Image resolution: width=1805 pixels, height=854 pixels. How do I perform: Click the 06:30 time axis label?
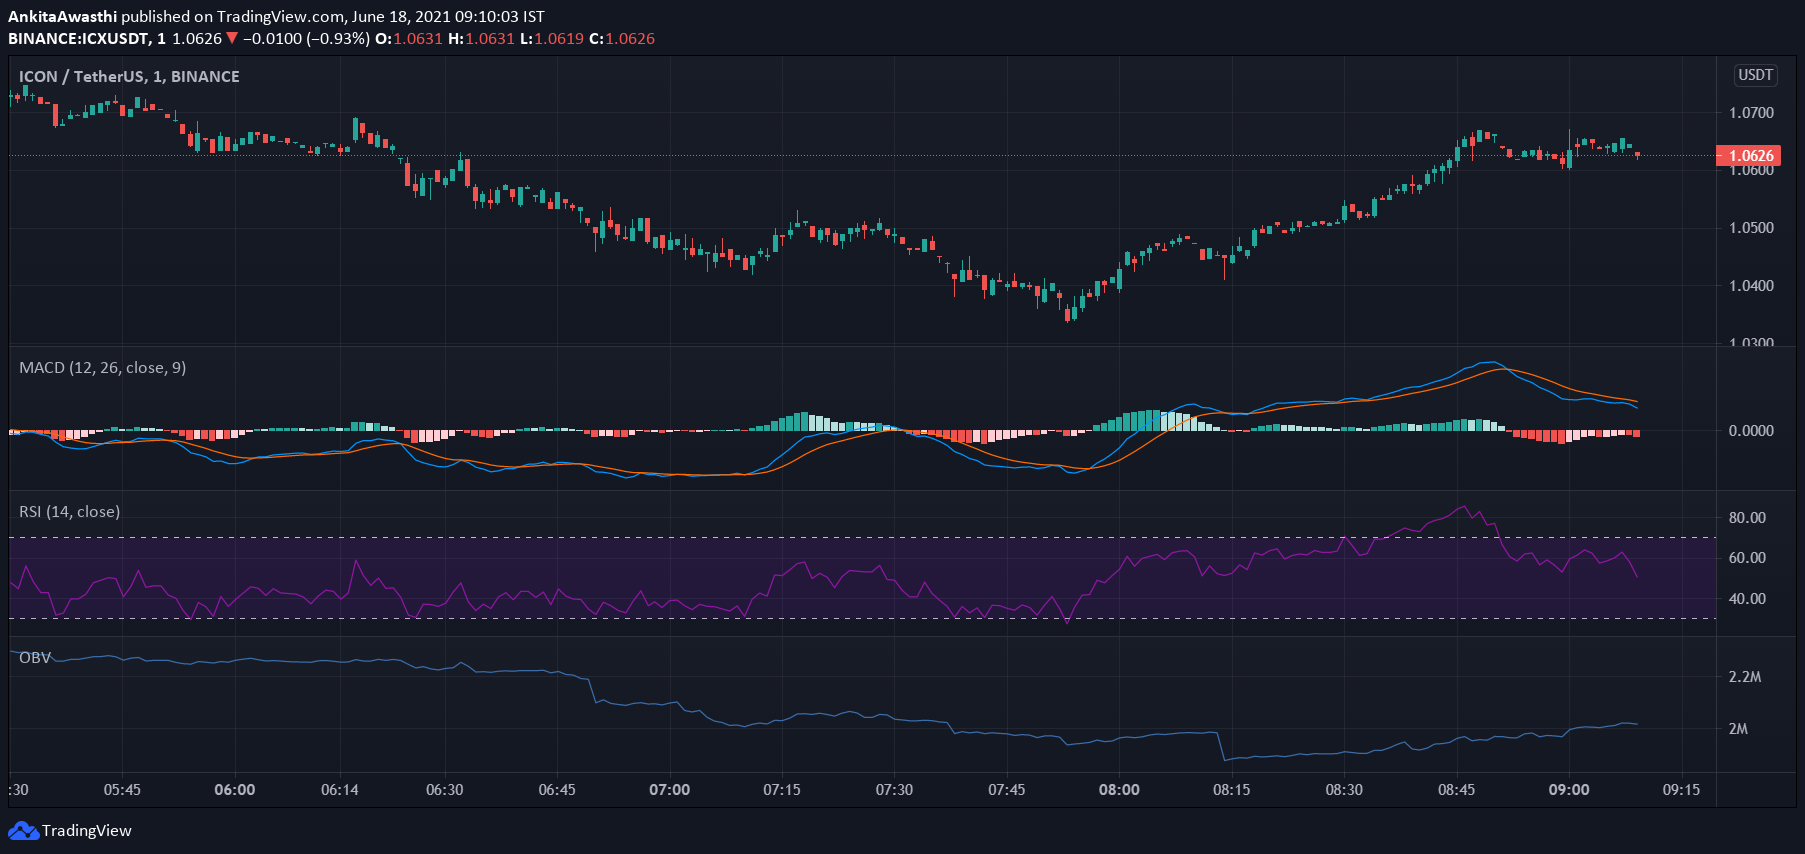point(445,790)
